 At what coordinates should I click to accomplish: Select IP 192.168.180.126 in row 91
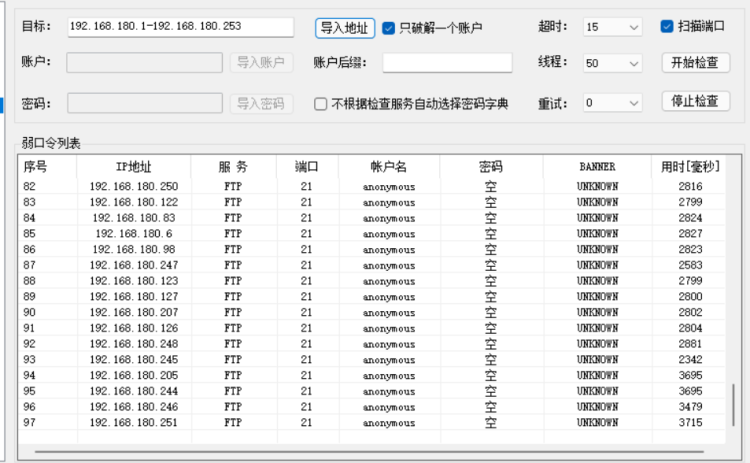[134, 328]
